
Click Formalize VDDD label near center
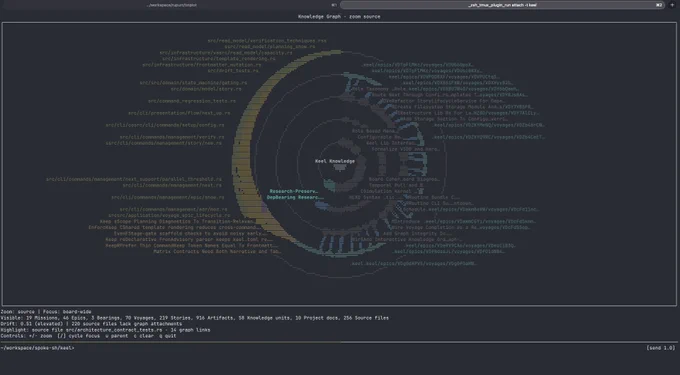pos(405,149)
